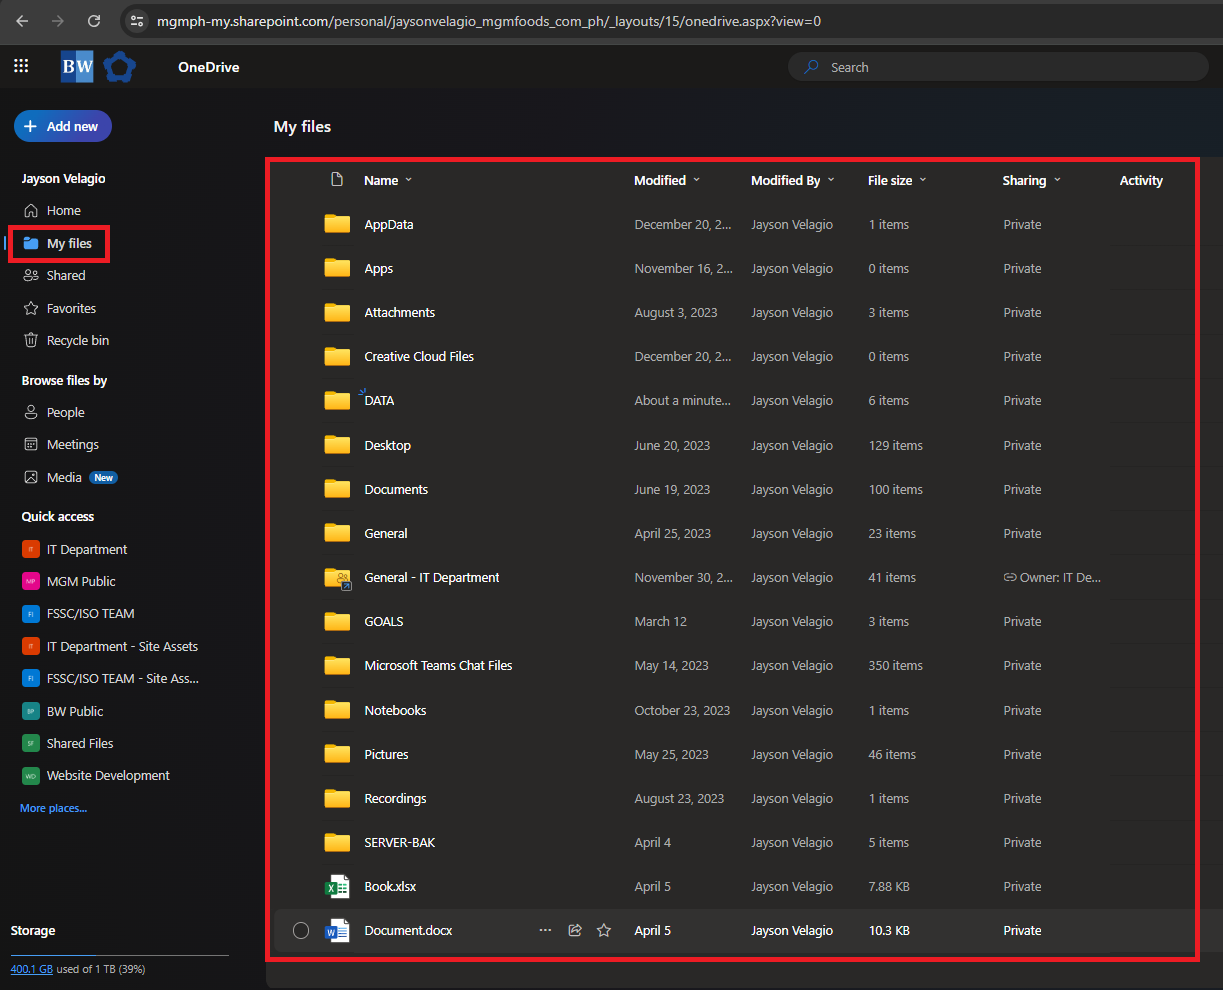
Task: Click the blue flower logo icon
Action: point(119,67)
